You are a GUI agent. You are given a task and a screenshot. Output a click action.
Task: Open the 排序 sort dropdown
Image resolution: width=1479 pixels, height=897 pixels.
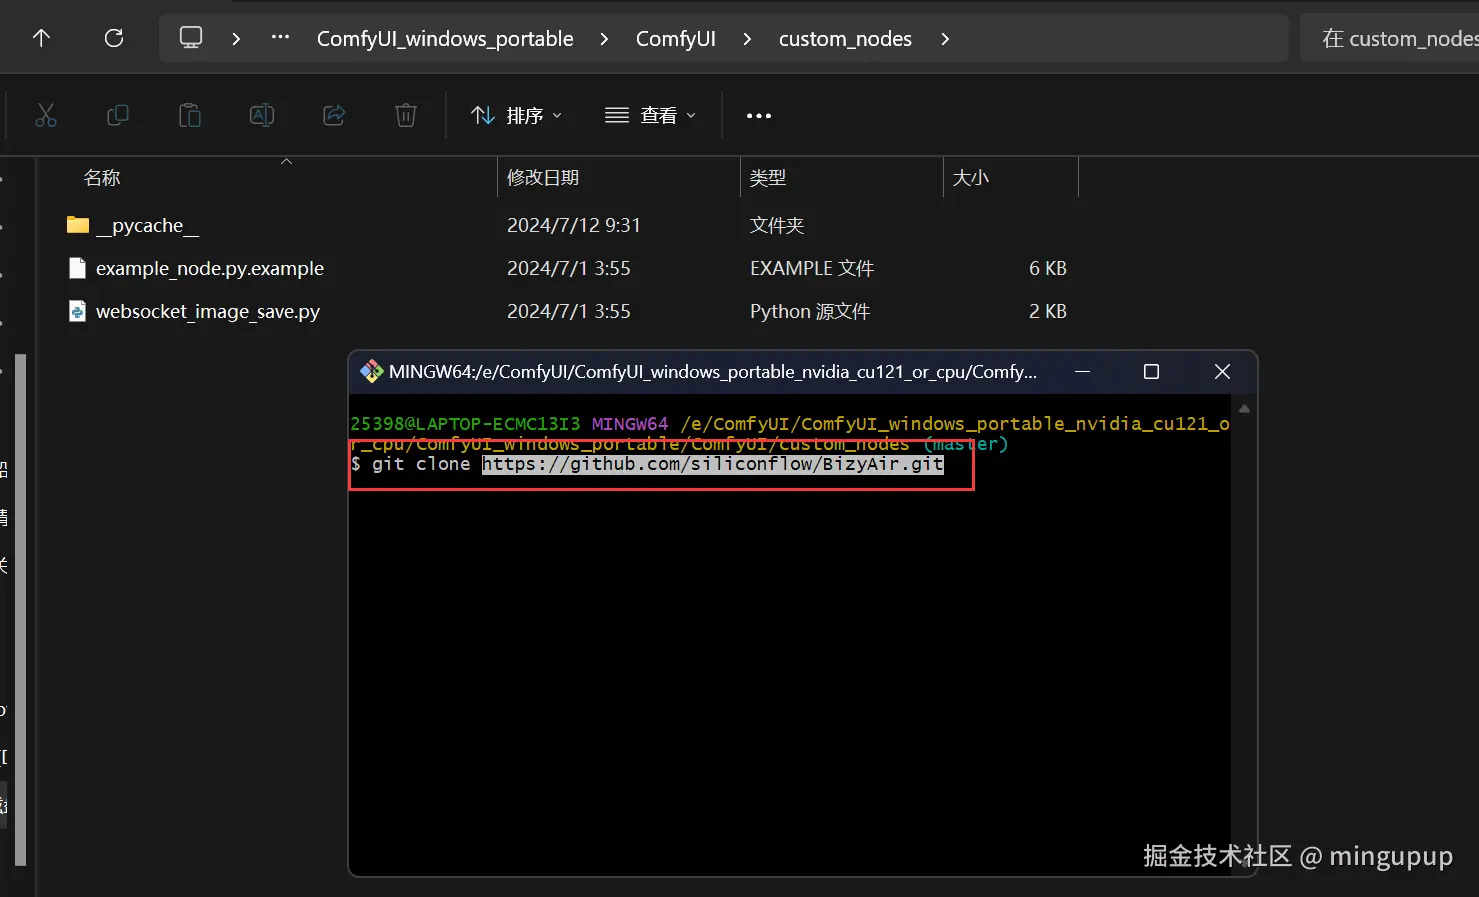516,115
